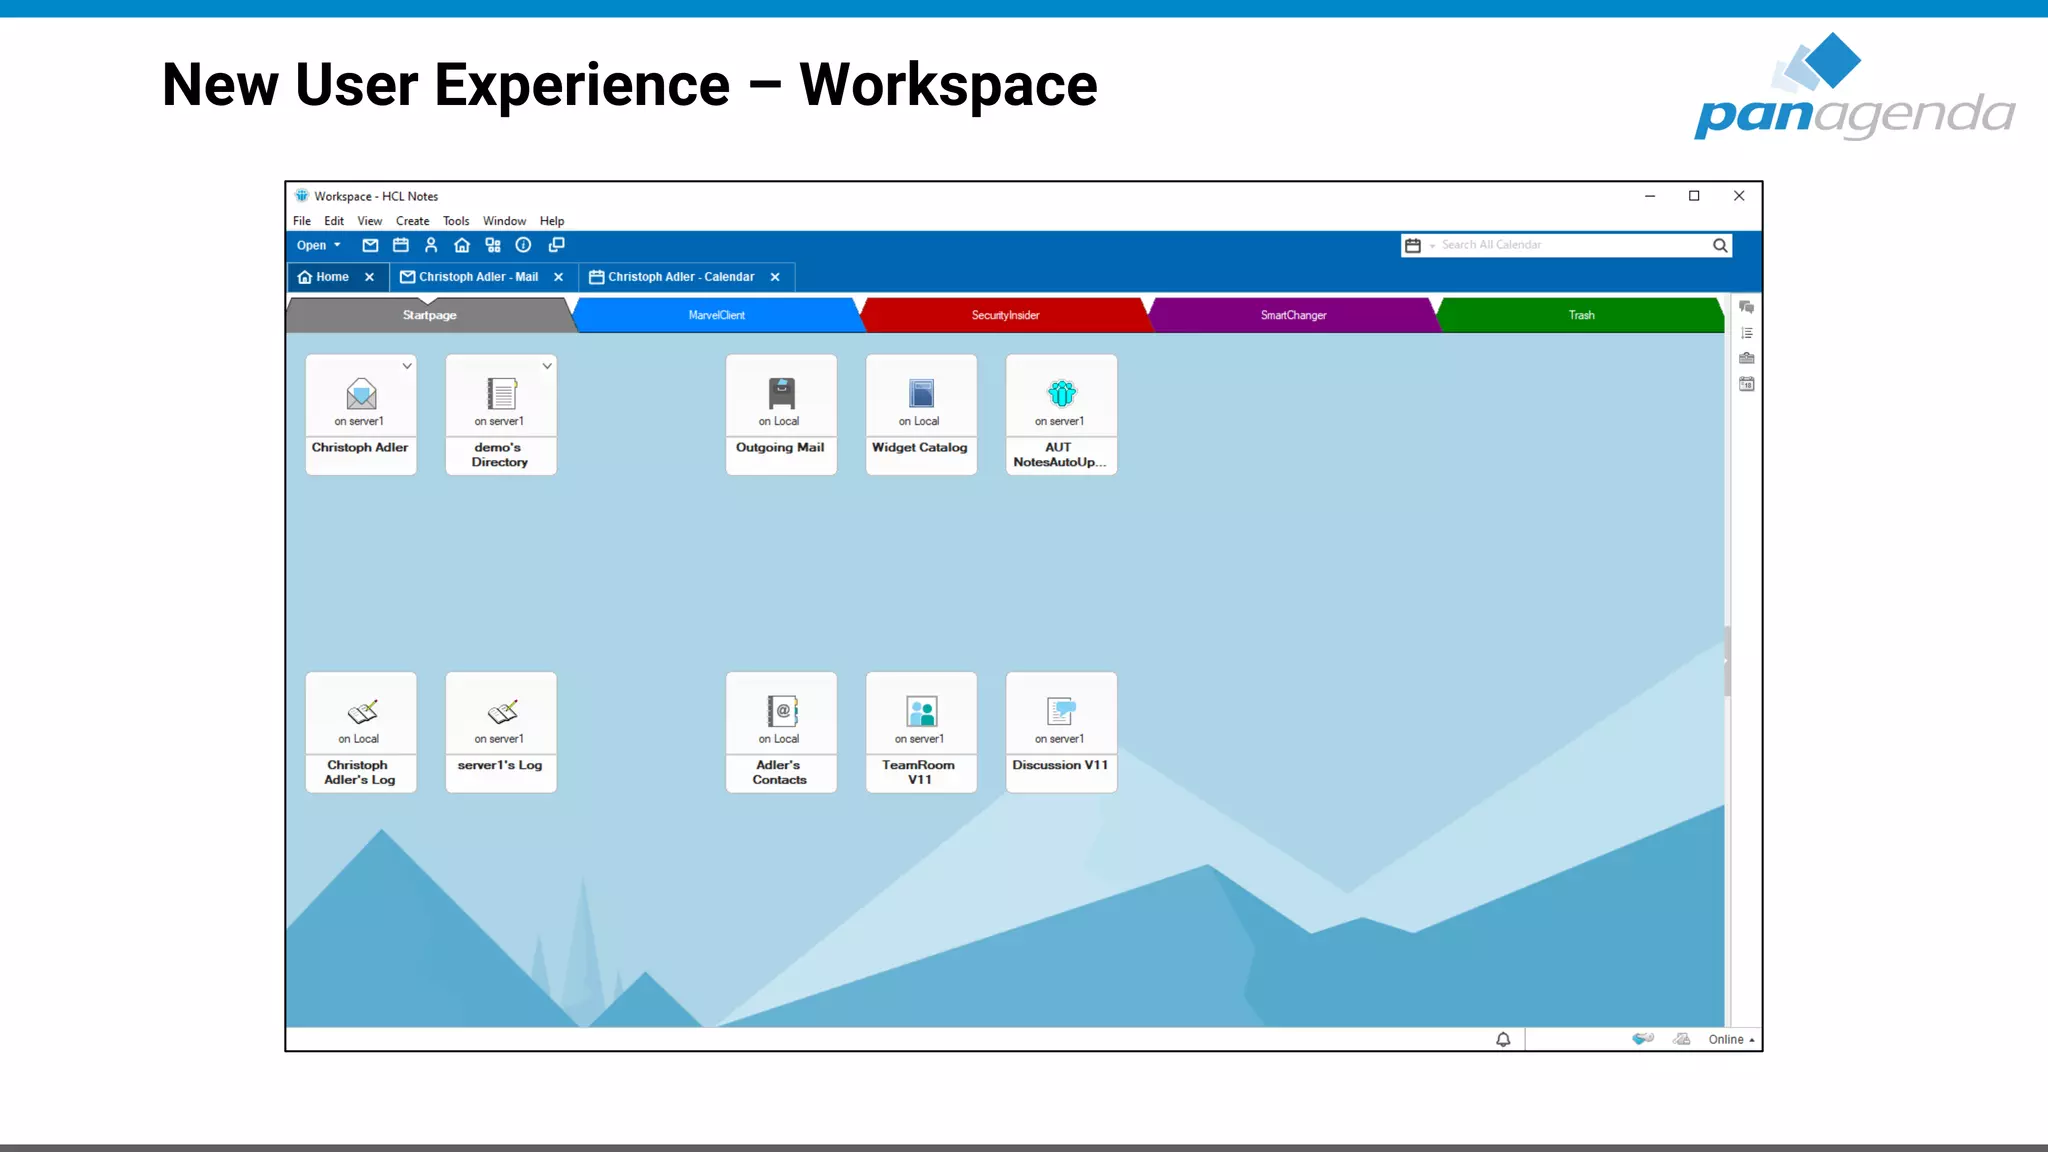Open server1's Log tile
Screen dimensions: 2048x1152
pos(501,732)
